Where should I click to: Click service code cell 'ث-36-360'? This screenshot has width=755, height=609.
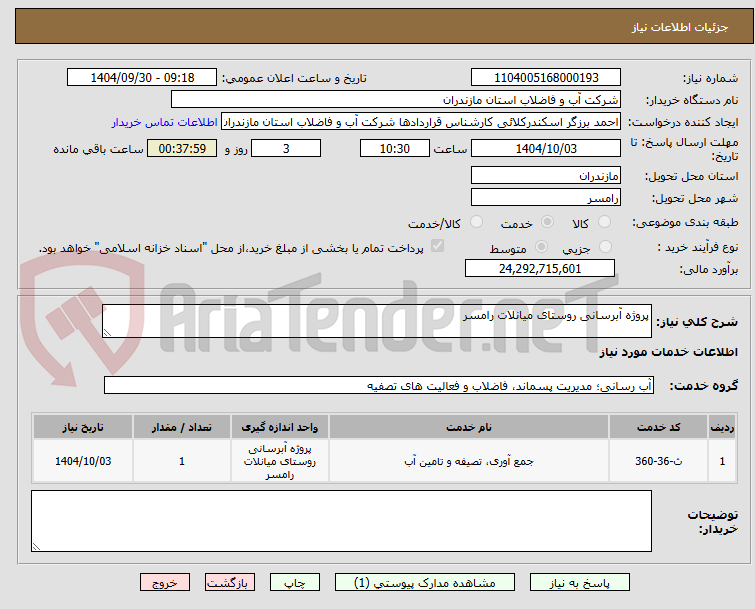click(658, 461)
